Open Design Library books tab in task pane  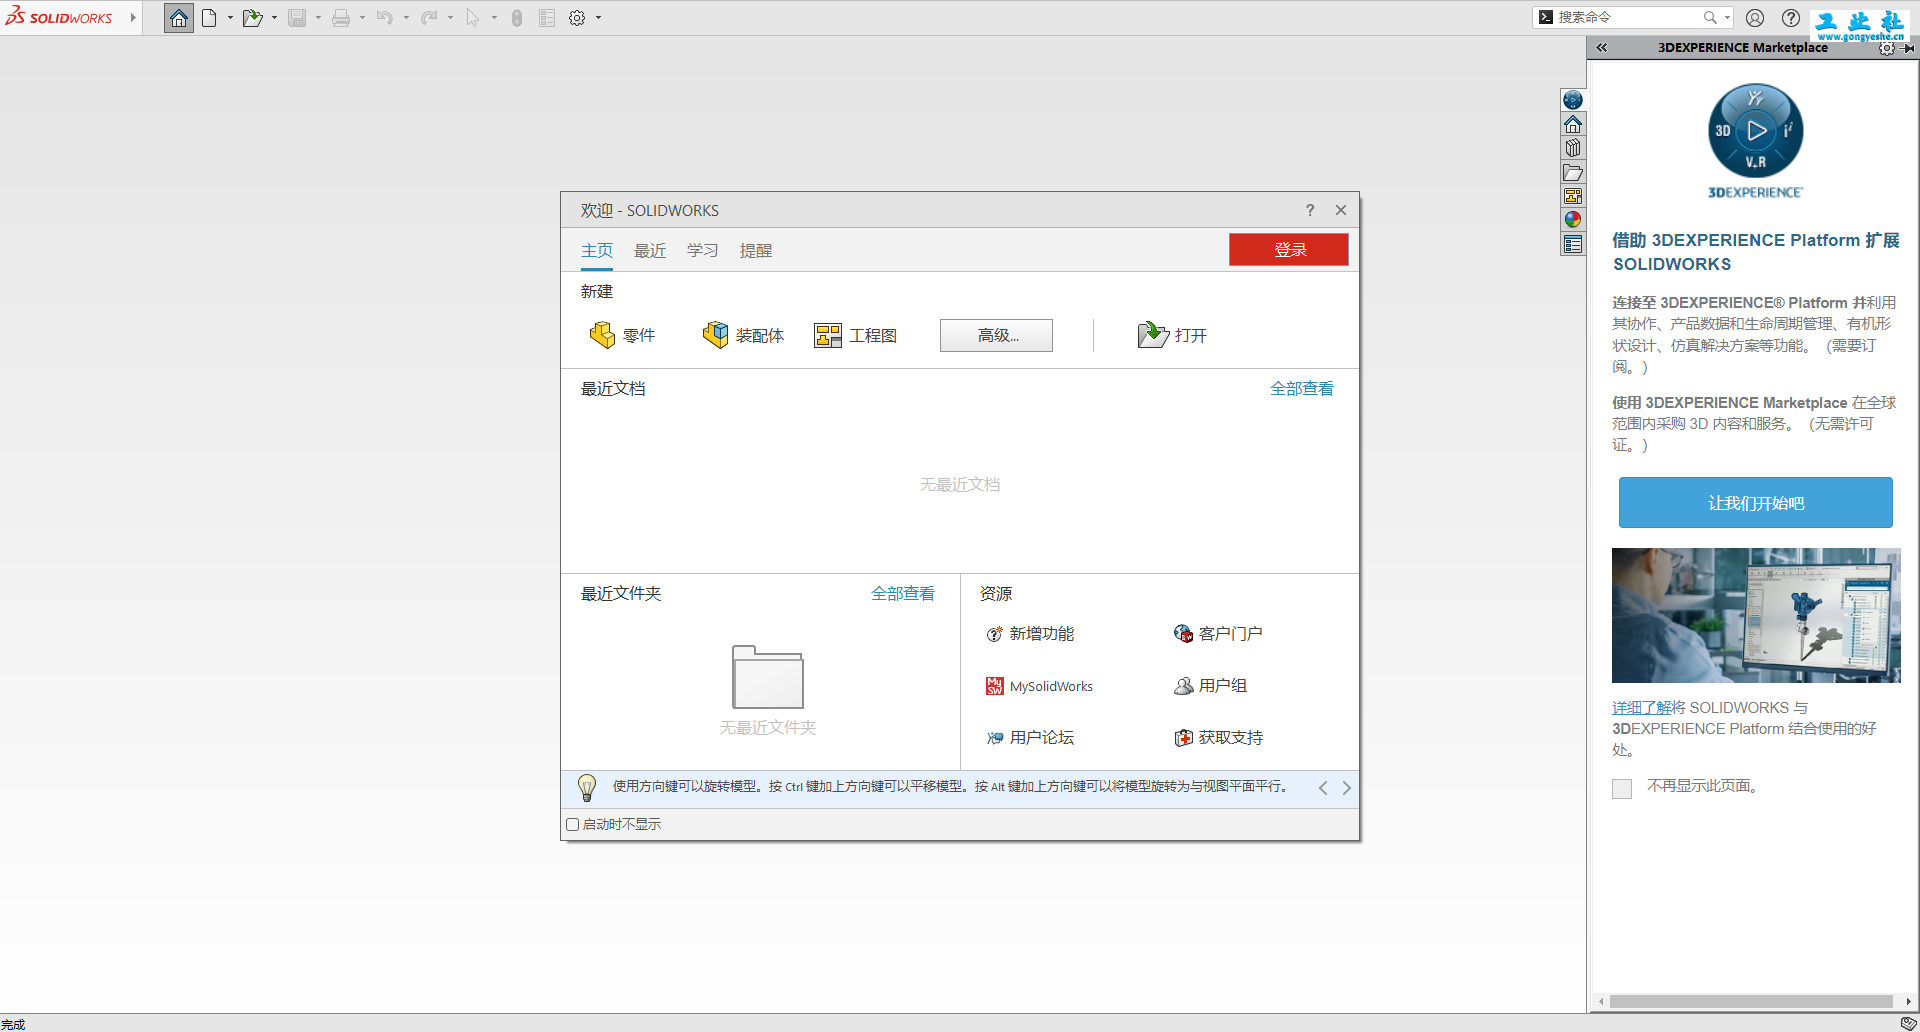pyautogui.click(x=1573, y=148)
